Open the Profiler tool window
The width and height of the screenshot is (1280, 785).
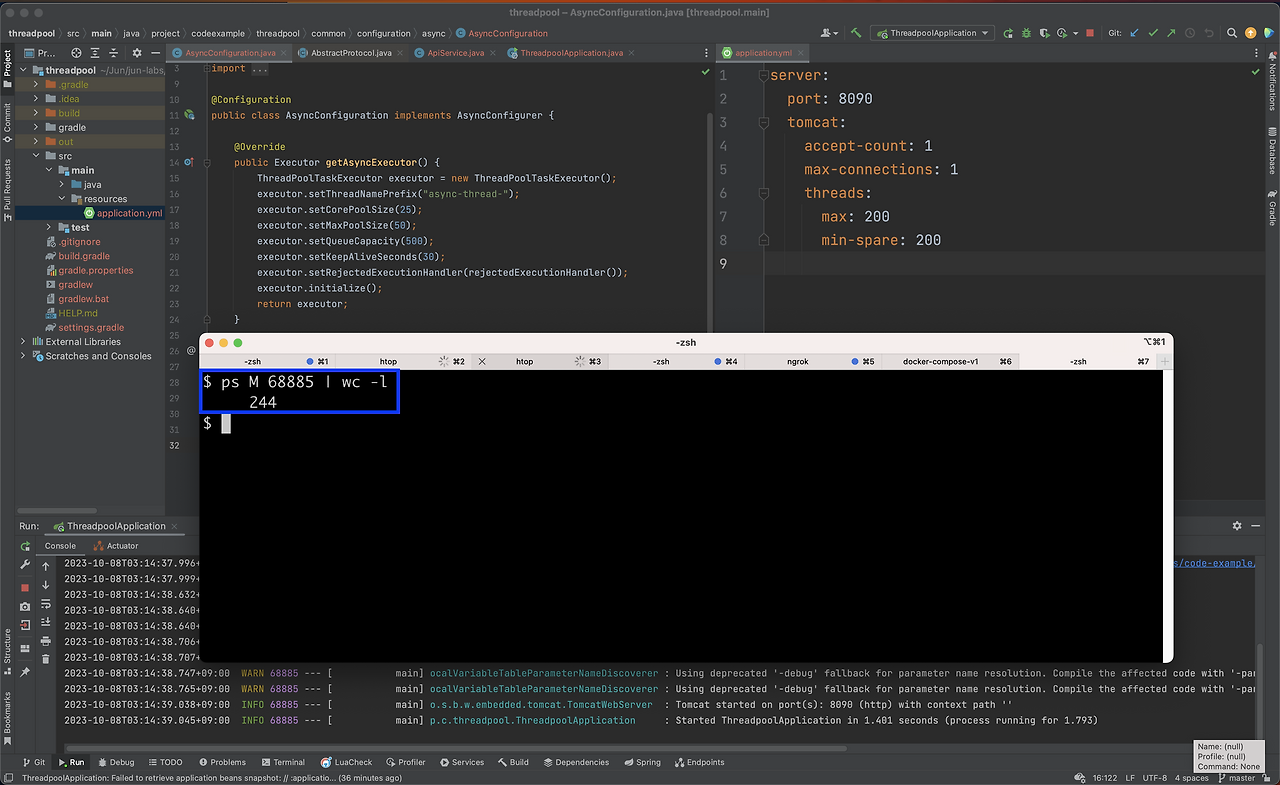pos(405,762)
